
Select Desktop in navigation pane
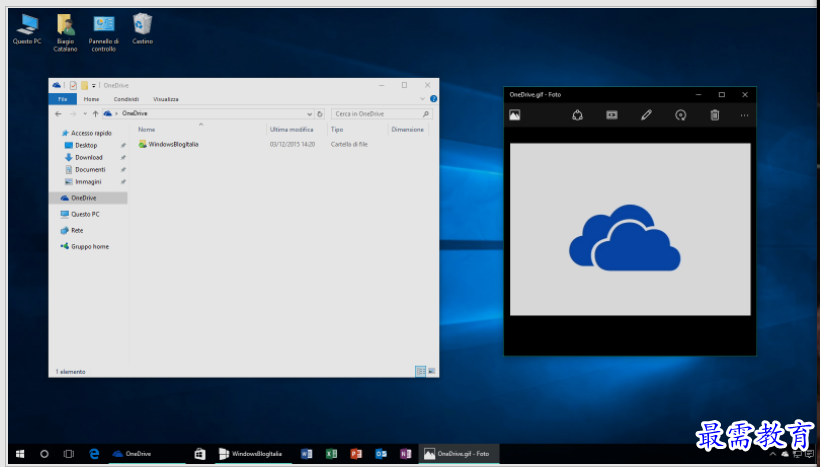pyautogui.click(x=81, y=145)
